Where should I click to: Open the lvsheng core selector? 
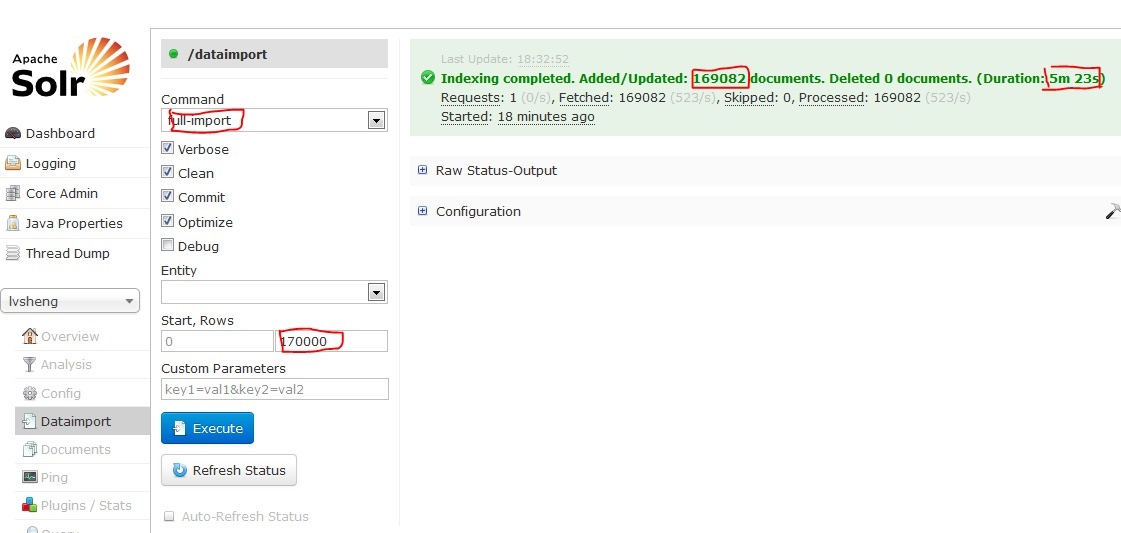pos(71,301)
